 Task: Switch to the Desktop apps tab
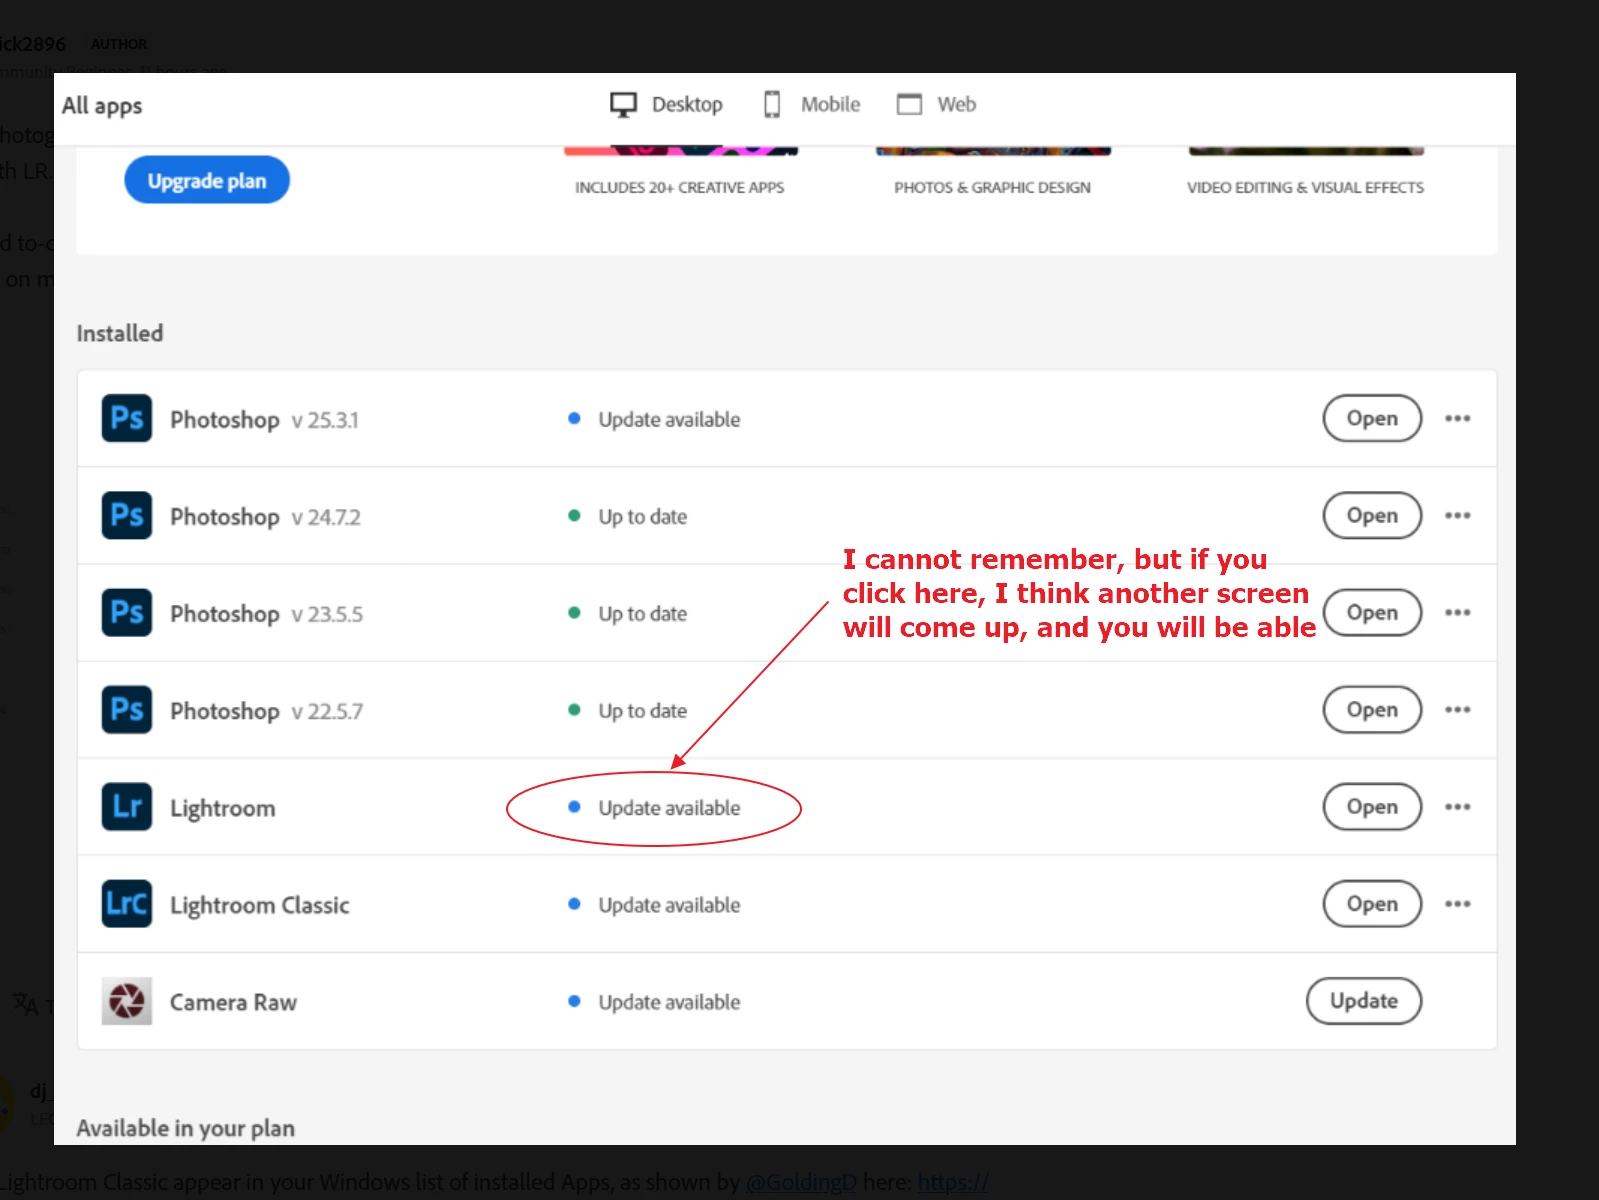[x=666, y=104]
